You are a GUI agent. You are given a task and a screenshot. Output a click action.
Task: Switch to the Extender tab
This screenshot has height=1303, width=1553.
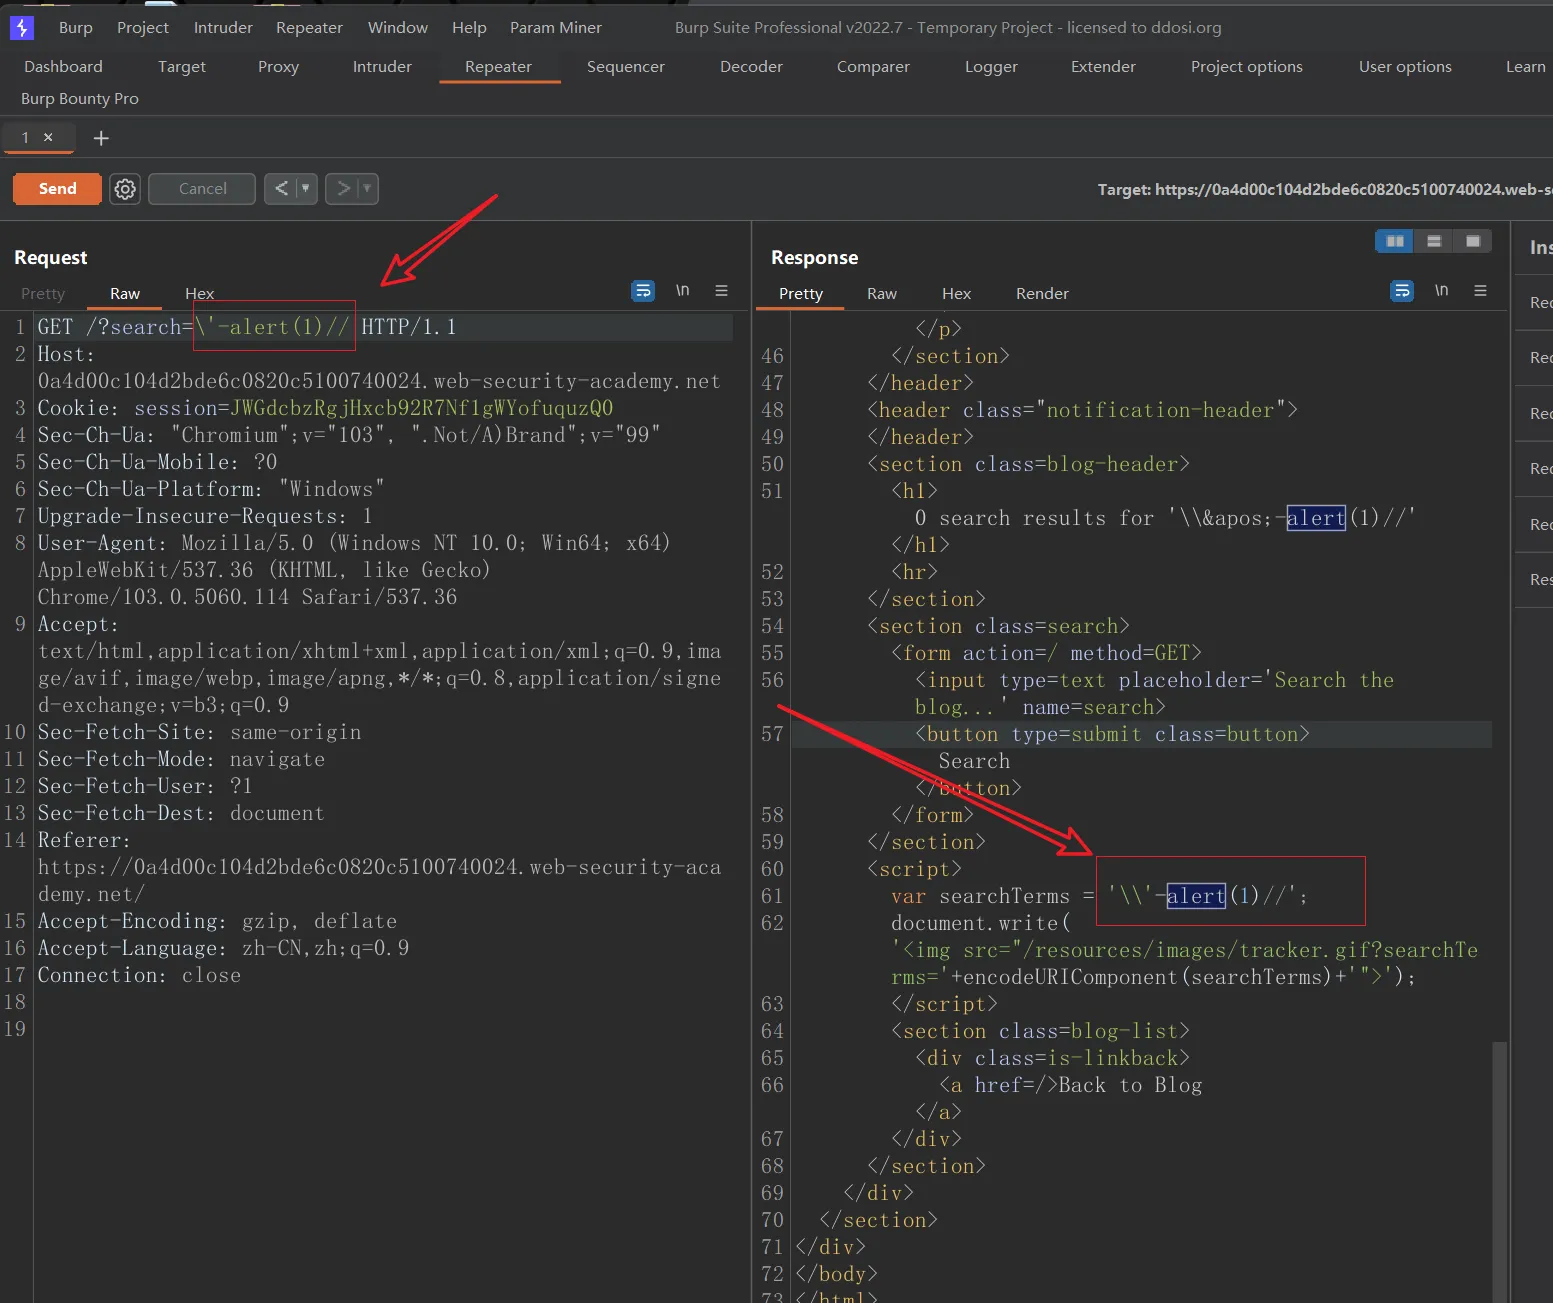(1103, 67)
